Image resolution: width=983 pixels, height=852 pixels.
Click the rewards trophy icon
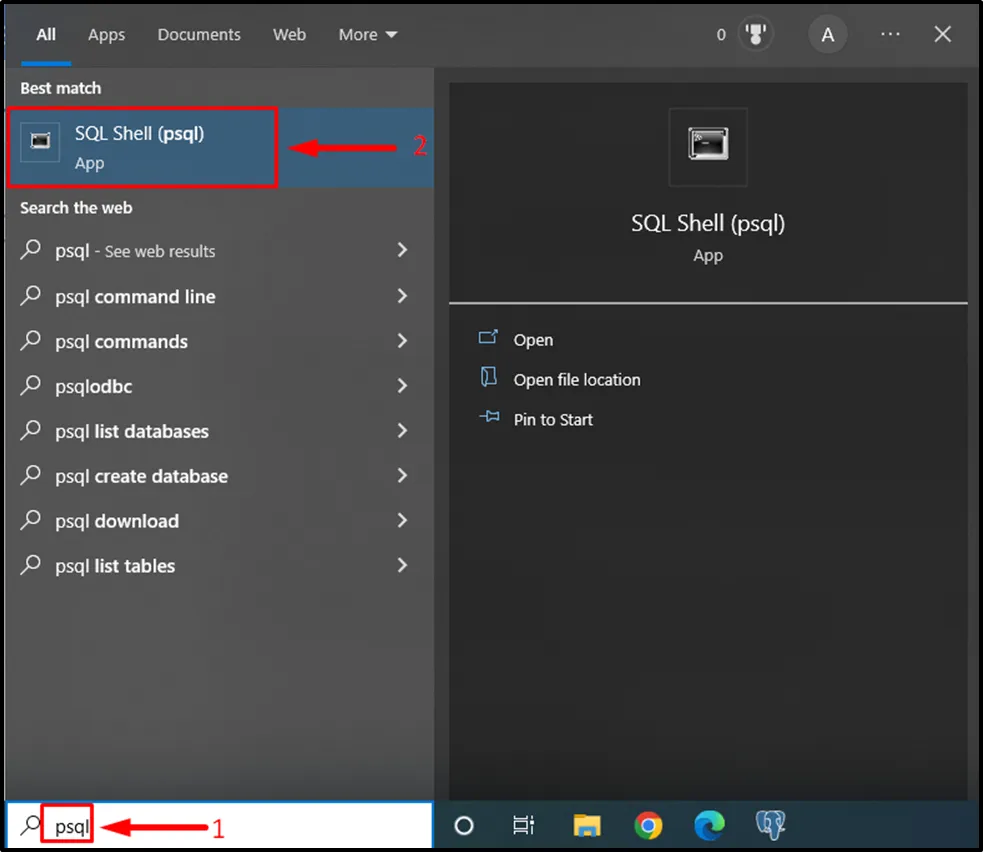(755, 35)
